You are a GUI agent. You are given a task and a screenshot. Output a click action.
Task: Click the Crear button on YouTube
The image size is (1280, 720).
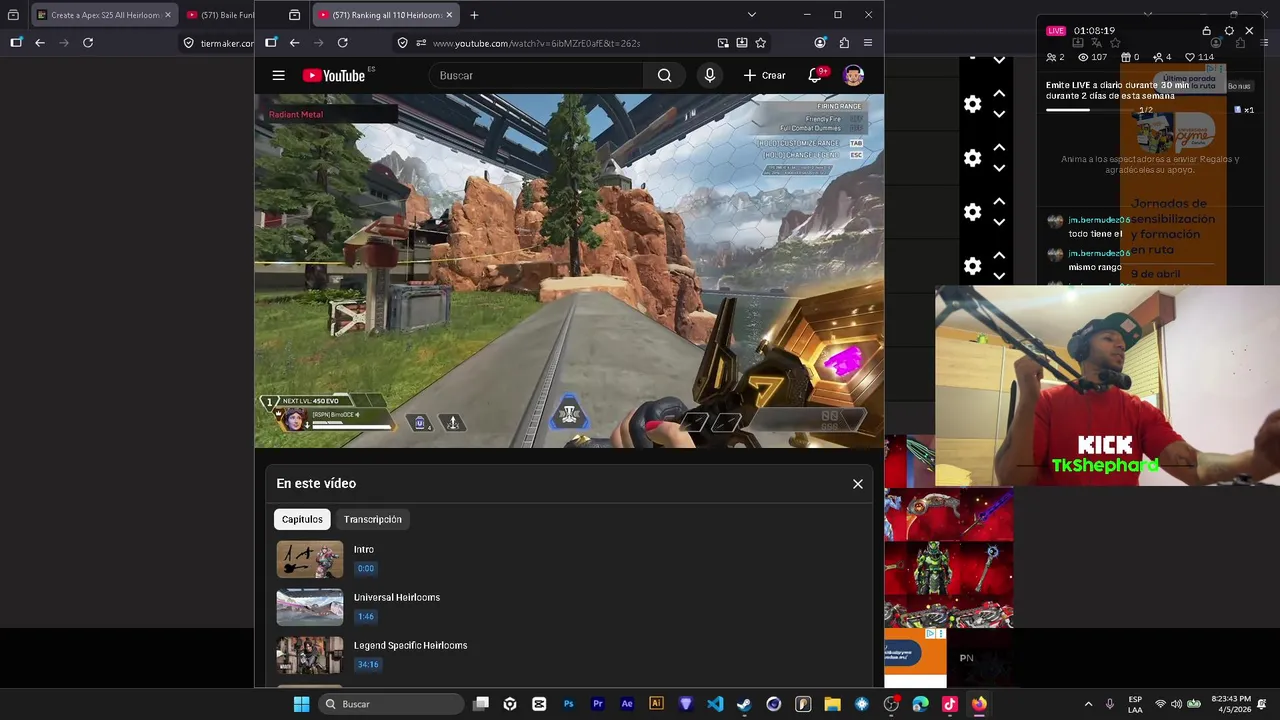[765, 75]
